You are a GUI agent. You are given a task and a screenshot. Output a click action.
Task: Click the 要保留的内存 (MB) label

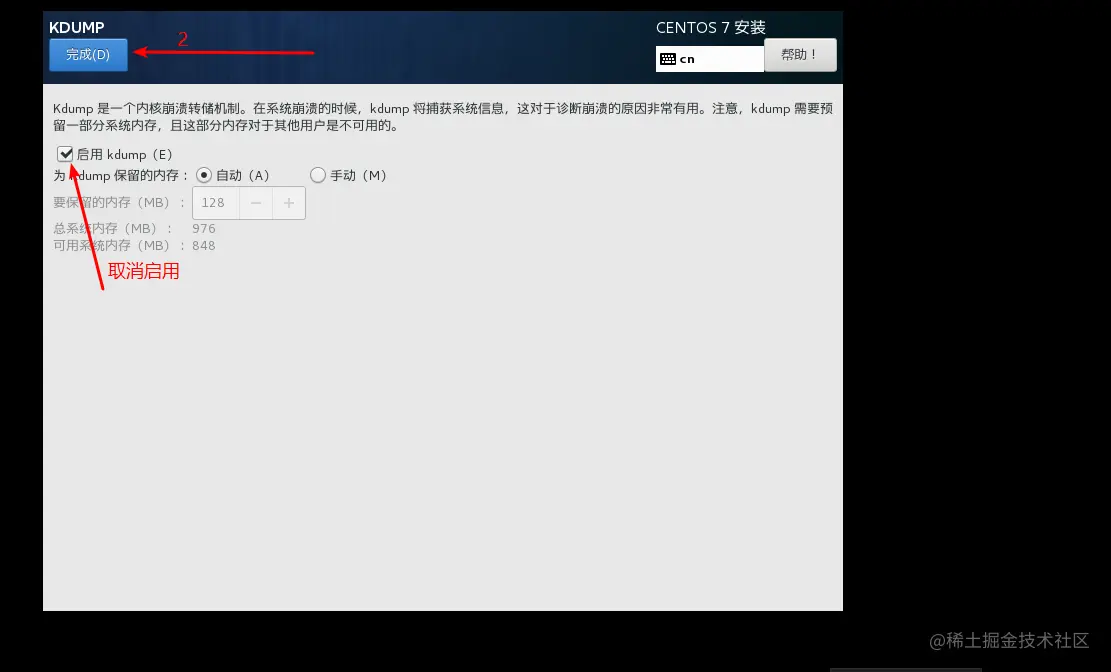119,203
